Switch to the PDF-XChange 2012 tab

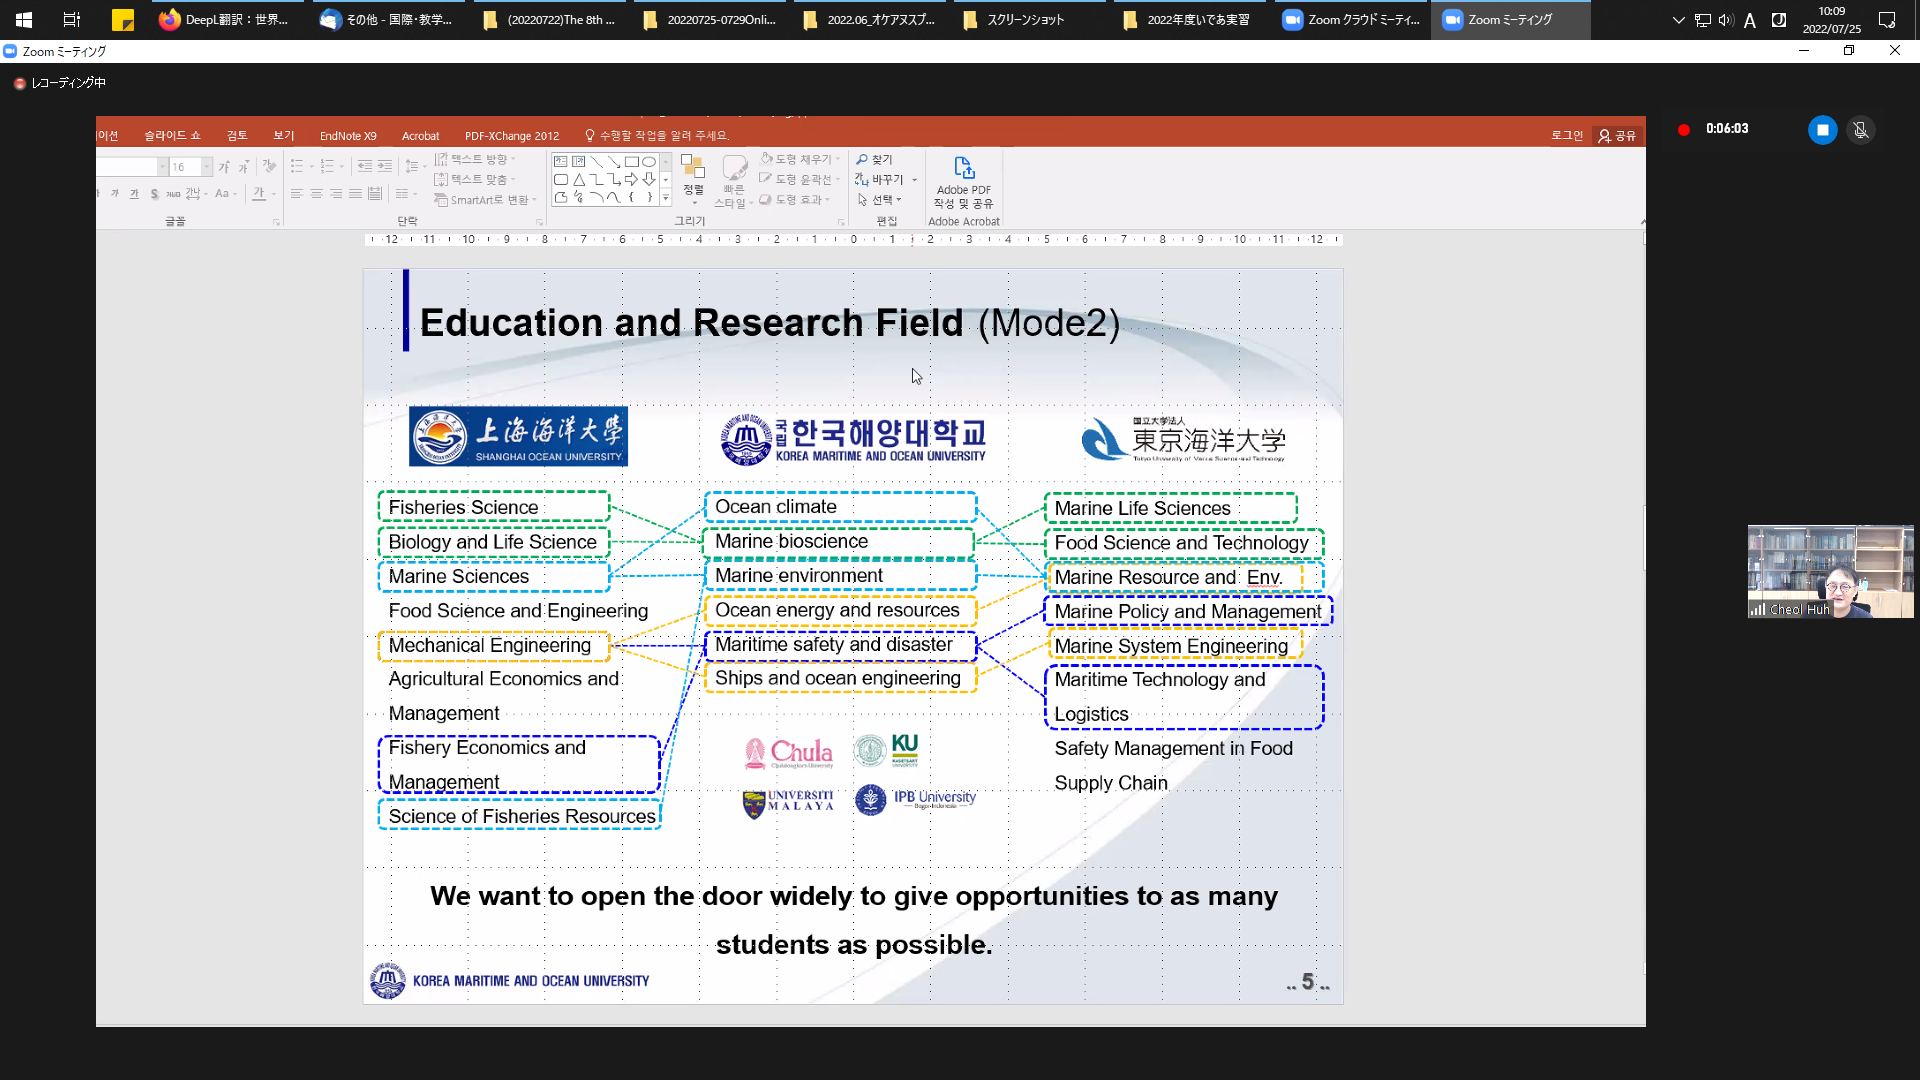(512, 136)
